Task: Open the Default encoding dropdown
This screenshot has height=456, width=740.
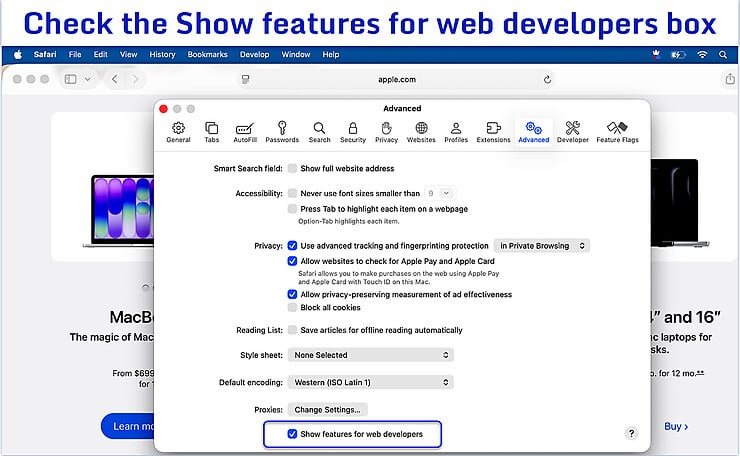Action: 370,382
